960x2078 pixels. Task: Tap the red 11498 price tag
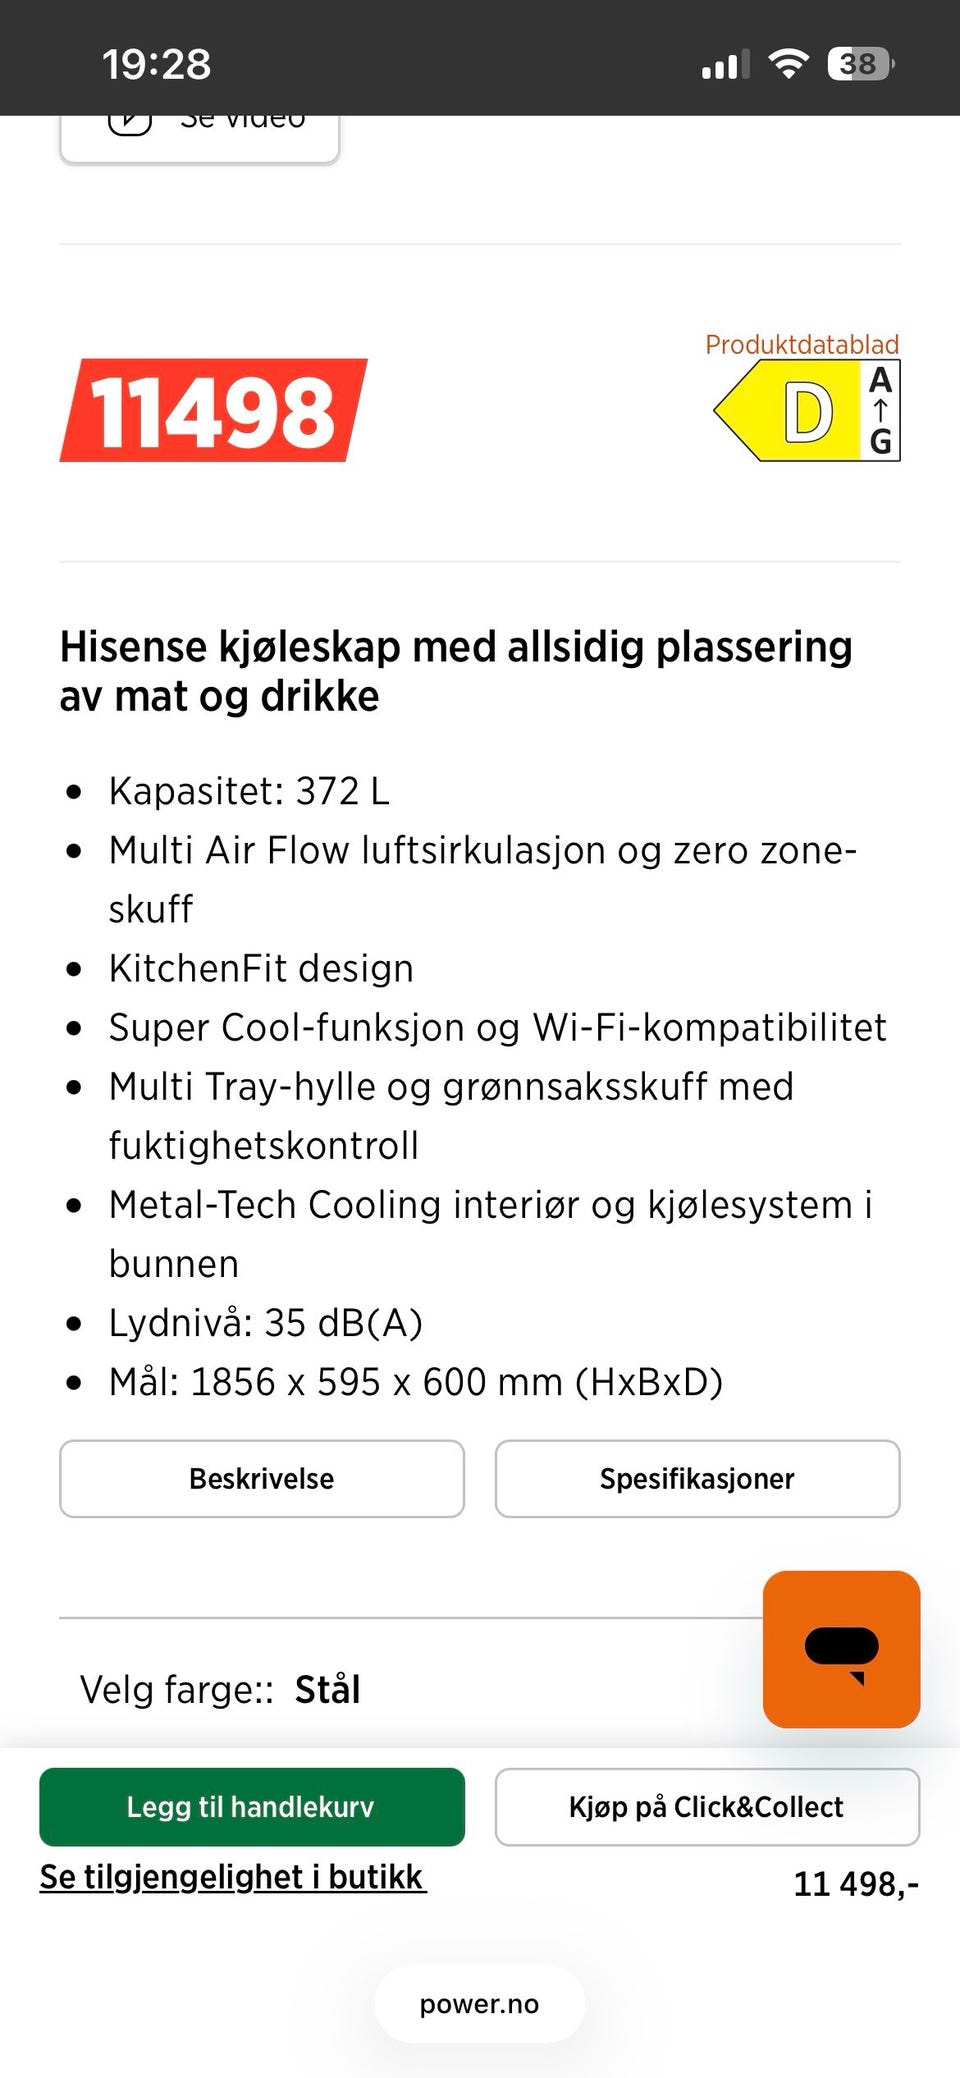pyautogui.click(x=214, y=411)
